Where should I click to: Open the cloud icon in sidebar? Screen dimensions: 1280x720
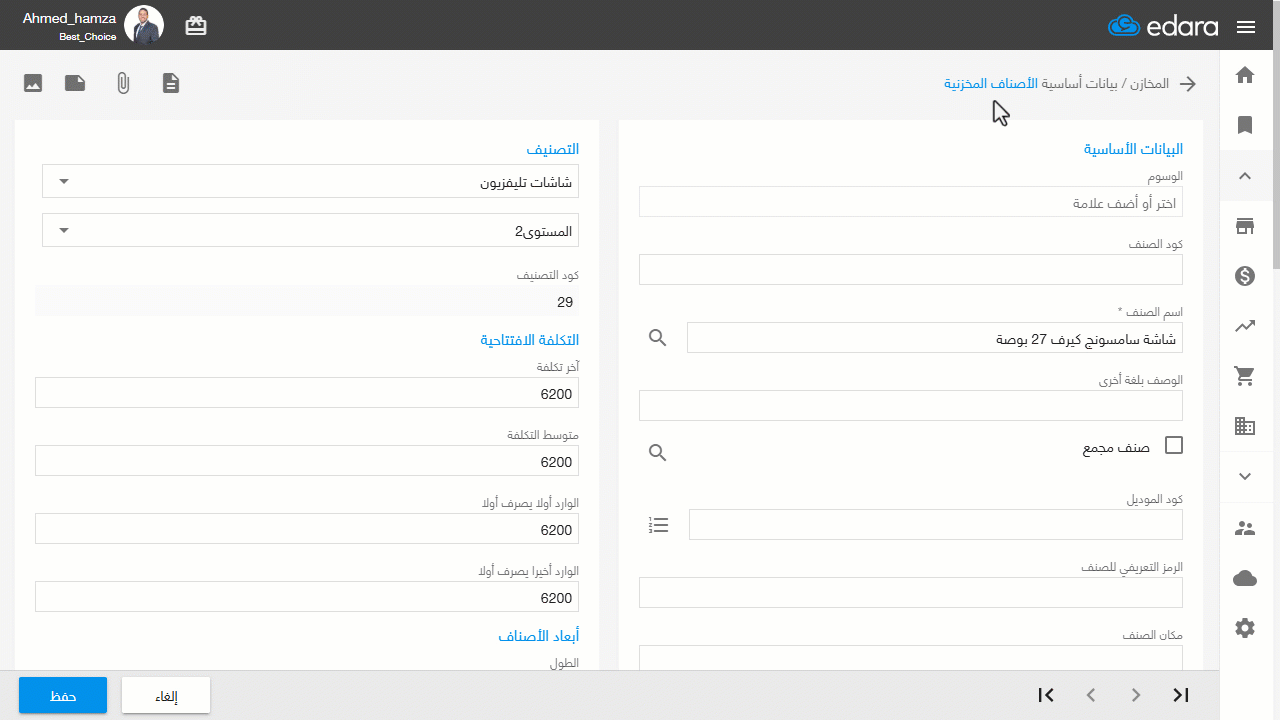[x=1245, y=578]
